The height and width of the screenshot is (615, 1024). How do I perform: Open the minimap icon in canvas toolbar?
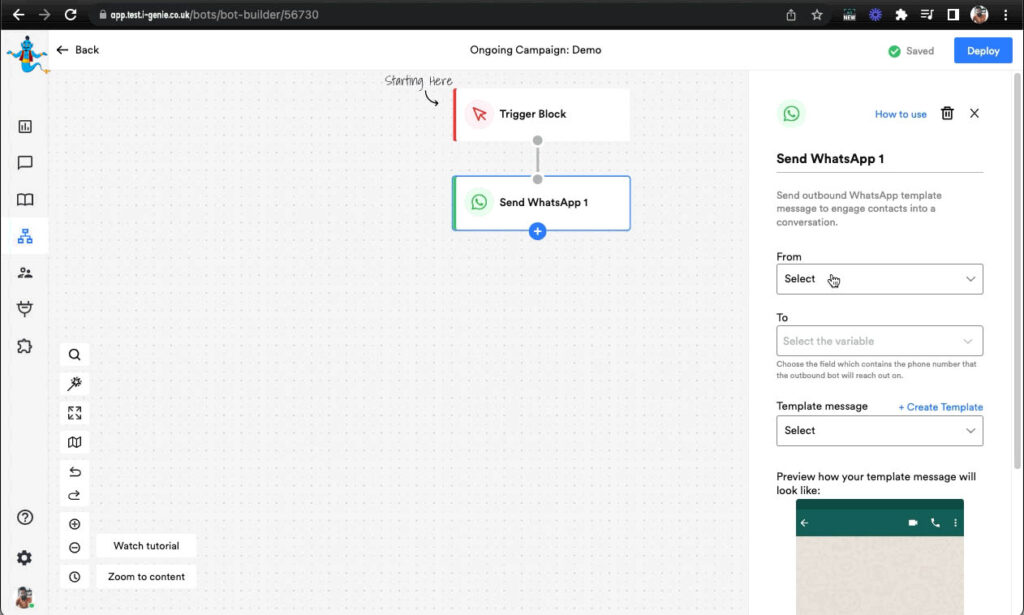[75, 442]
